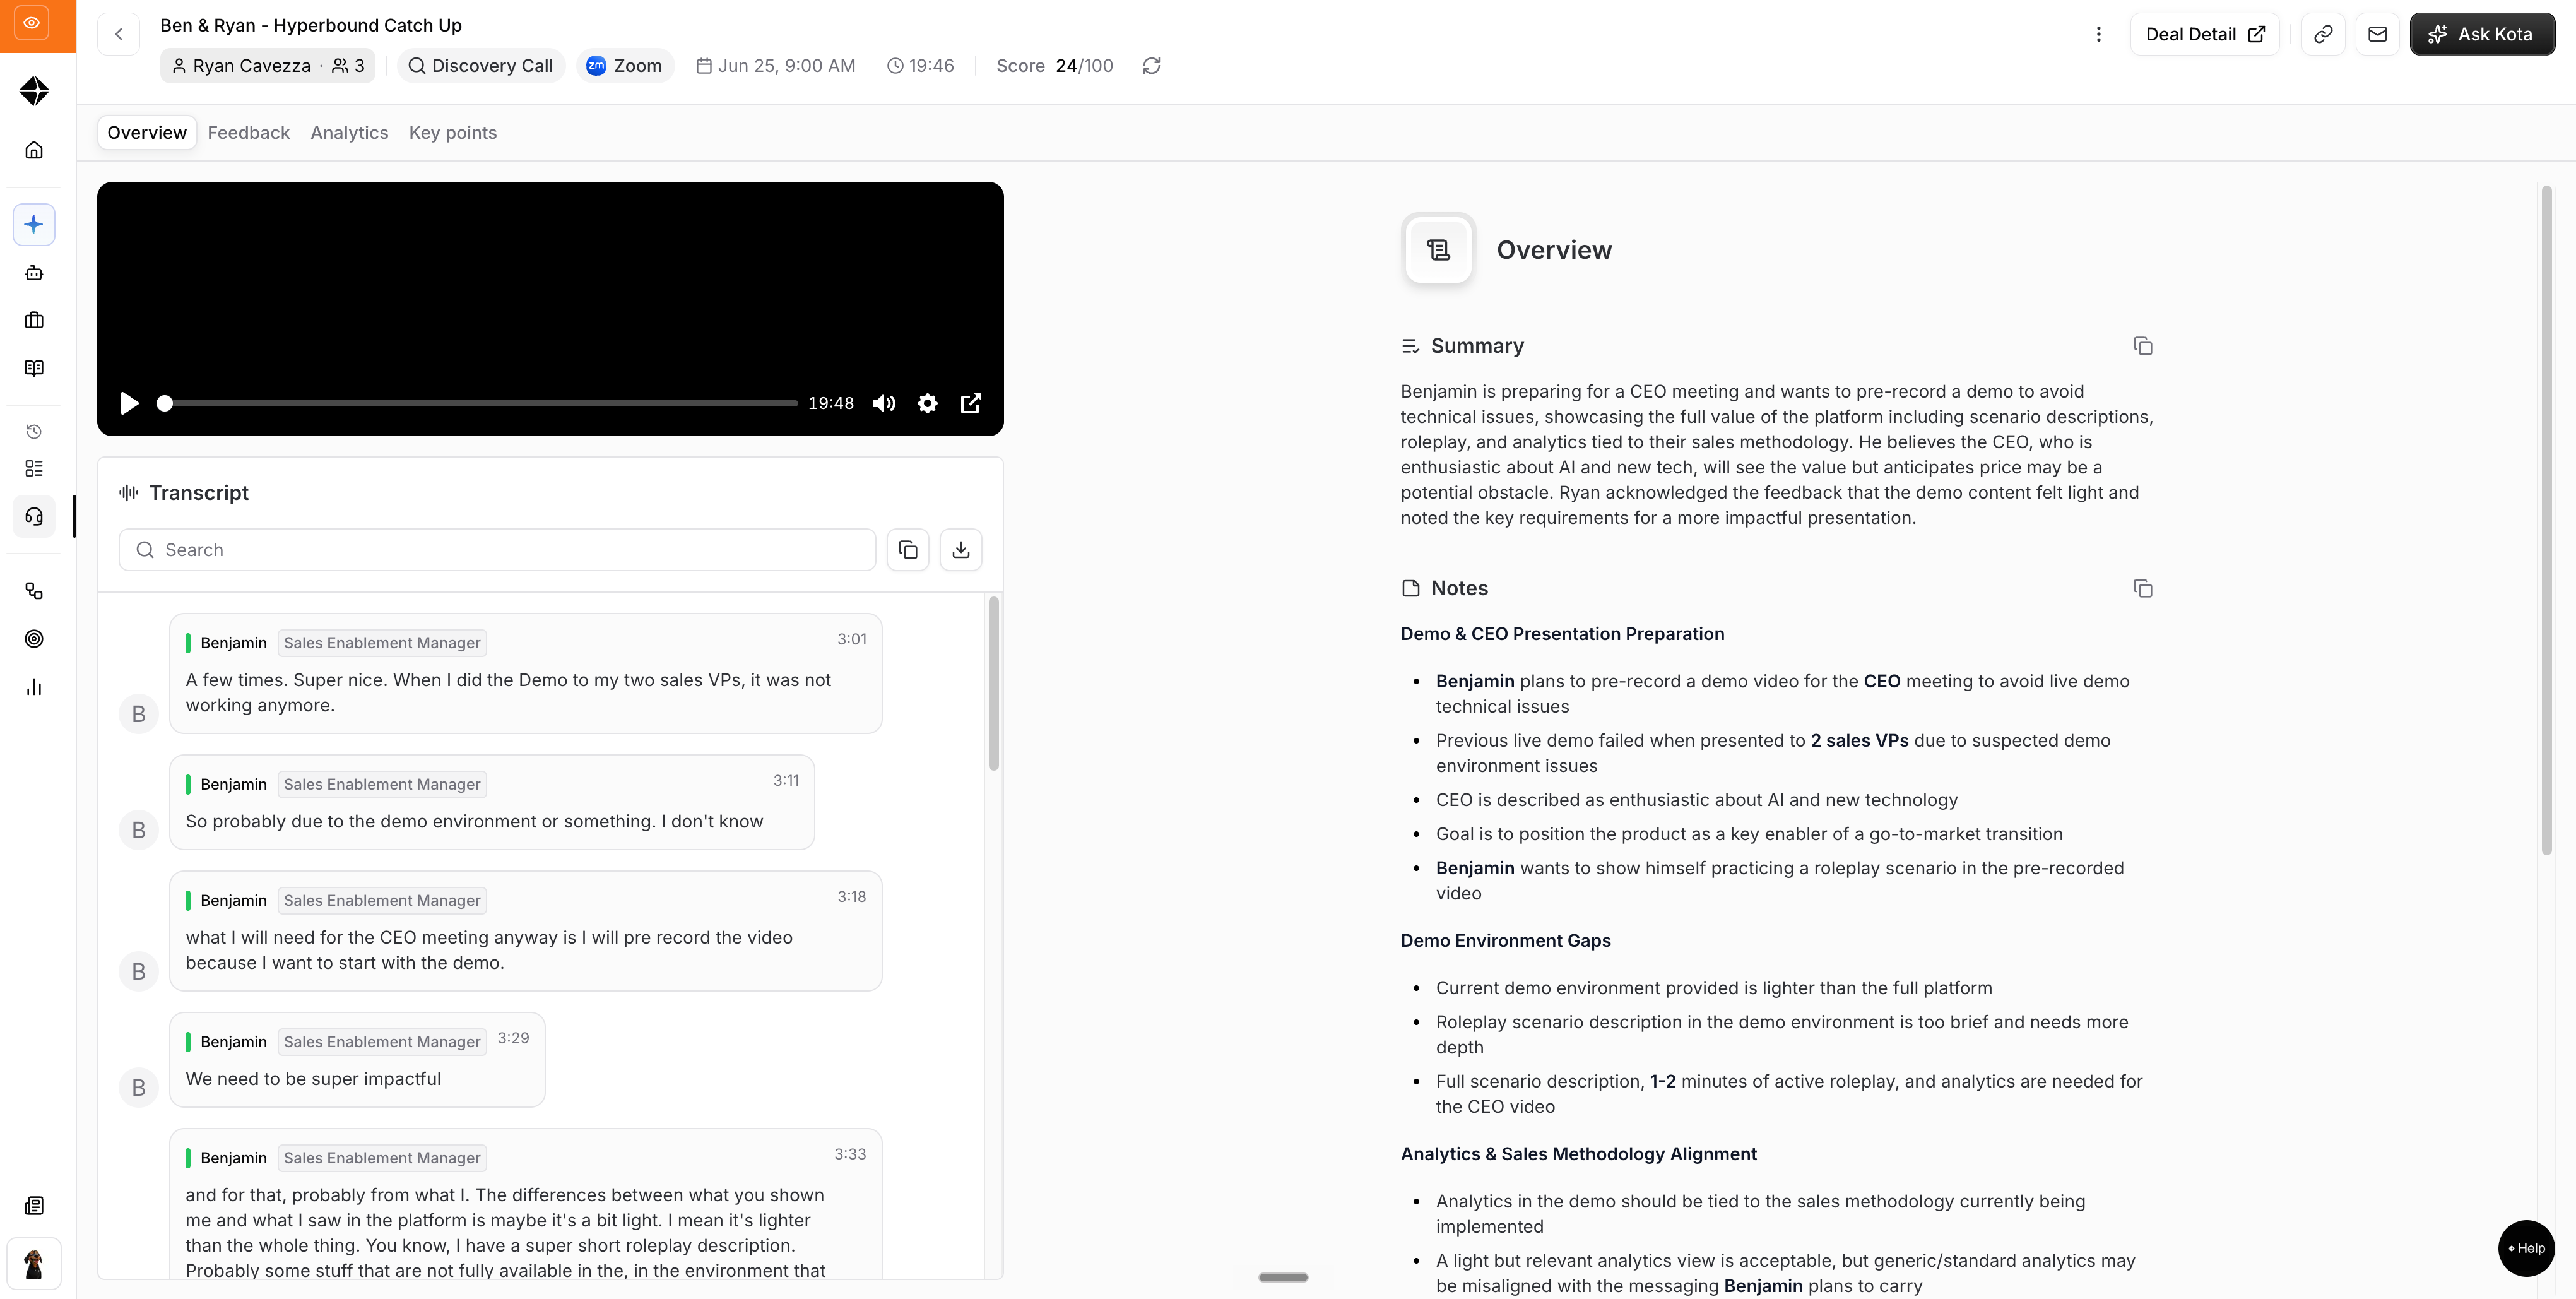Open the email share icon
Image resolution: width=2576 pixels, height=1299 pixels.
pos(2377,34)
